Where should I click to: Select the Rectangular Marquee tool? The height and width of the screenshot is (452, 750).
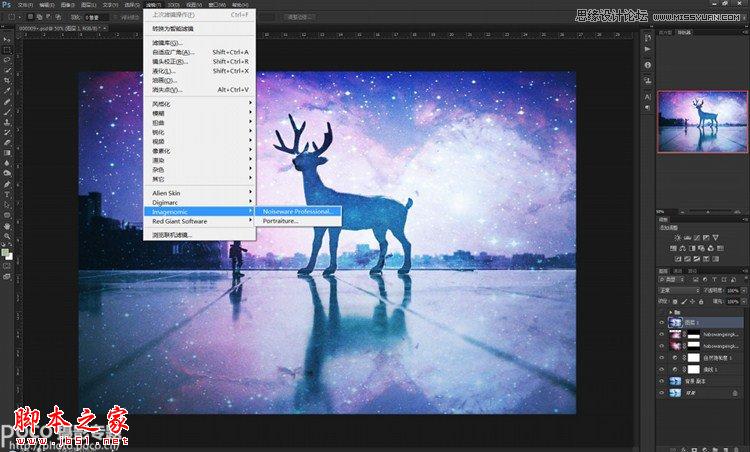[7, 50]
